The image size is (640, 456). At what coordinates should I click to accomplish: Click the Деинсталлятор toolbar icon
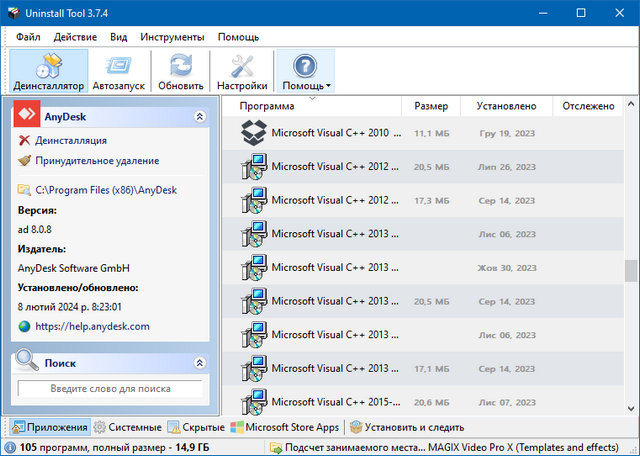coord(48,71)
